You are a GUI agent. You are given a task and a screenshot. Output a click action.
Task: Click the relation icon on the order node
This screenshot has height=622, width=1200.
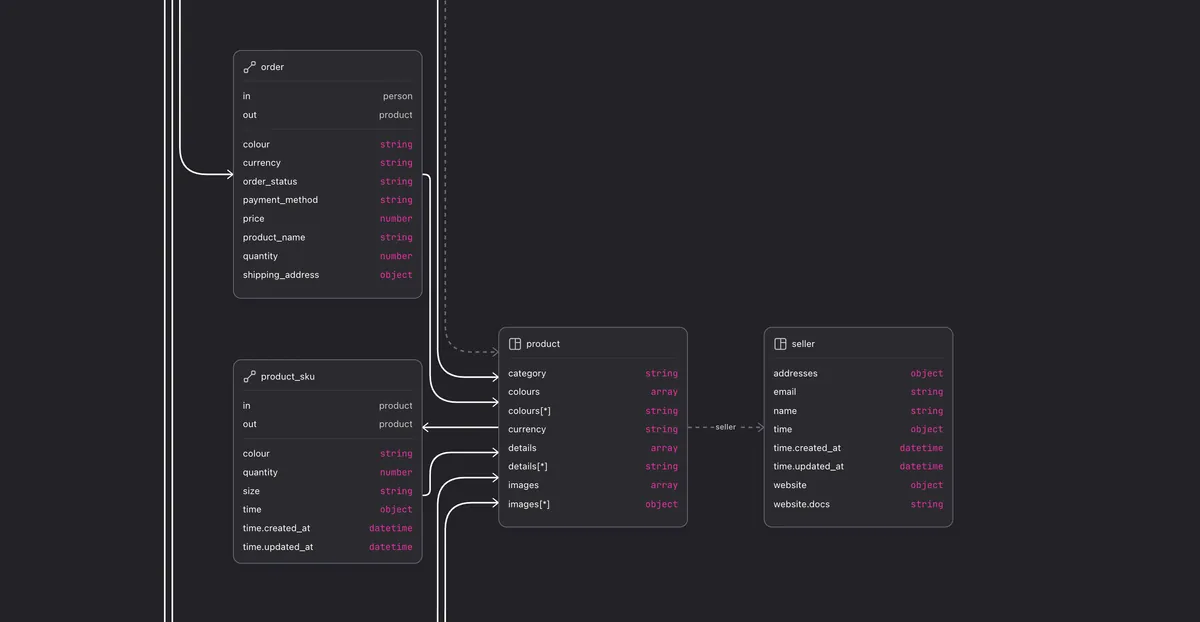click(x=249, y=67)
